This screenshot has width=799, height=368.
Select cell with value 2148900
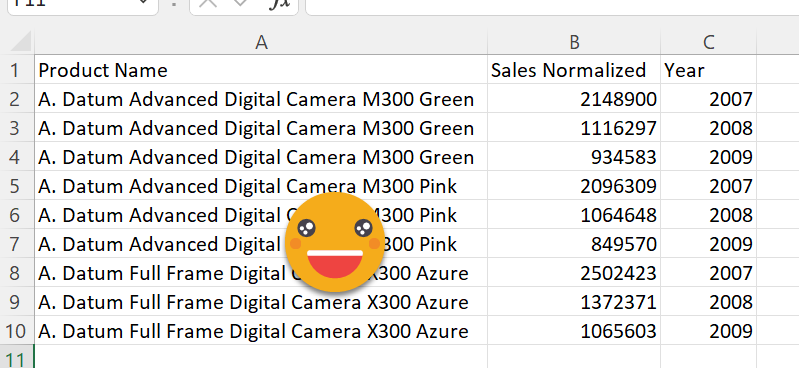574,98
